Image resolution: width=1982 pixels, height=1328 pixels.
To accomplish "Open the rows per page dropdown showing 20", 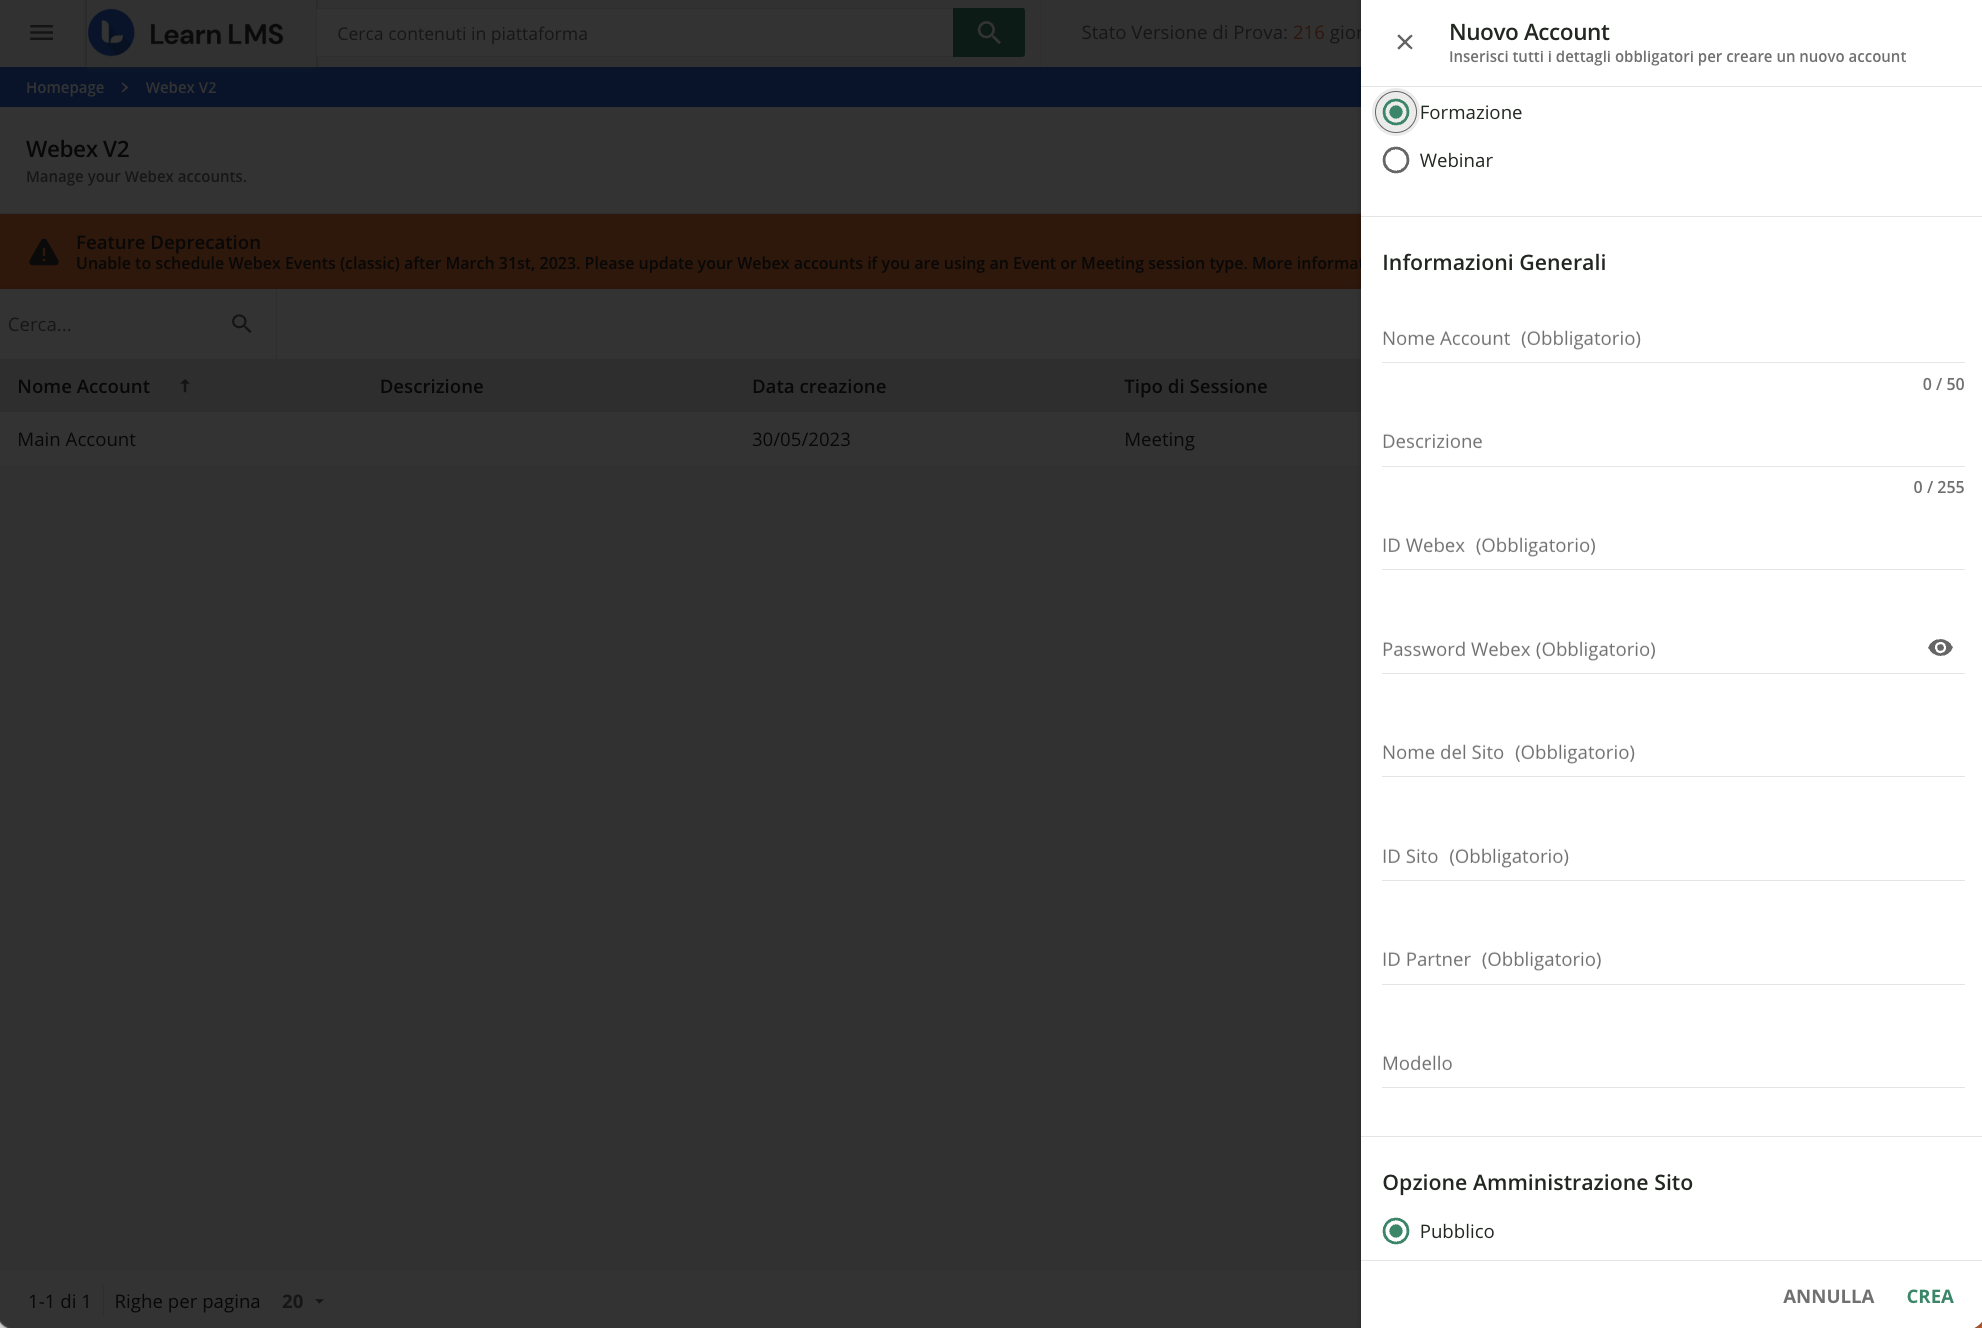I will point(300,1301).
